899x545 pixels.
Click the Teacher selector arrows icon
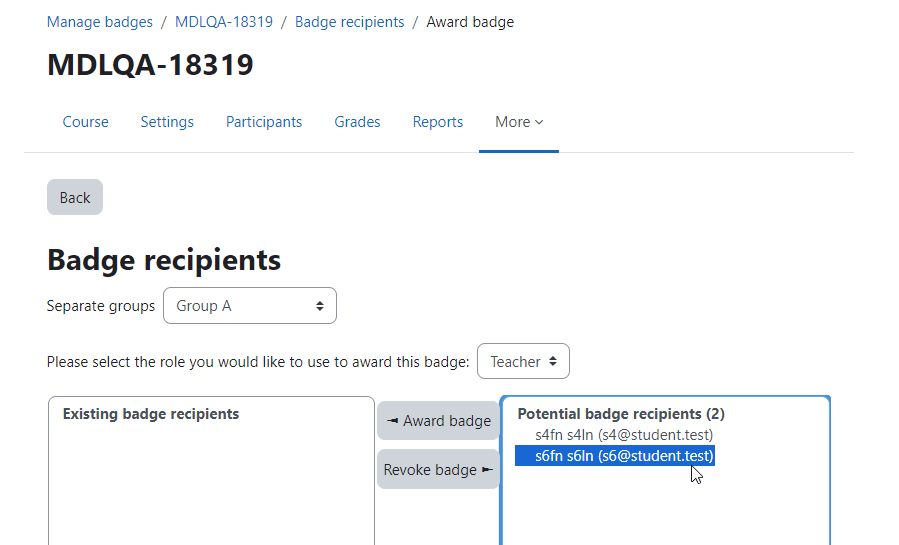tap(553, 361)
